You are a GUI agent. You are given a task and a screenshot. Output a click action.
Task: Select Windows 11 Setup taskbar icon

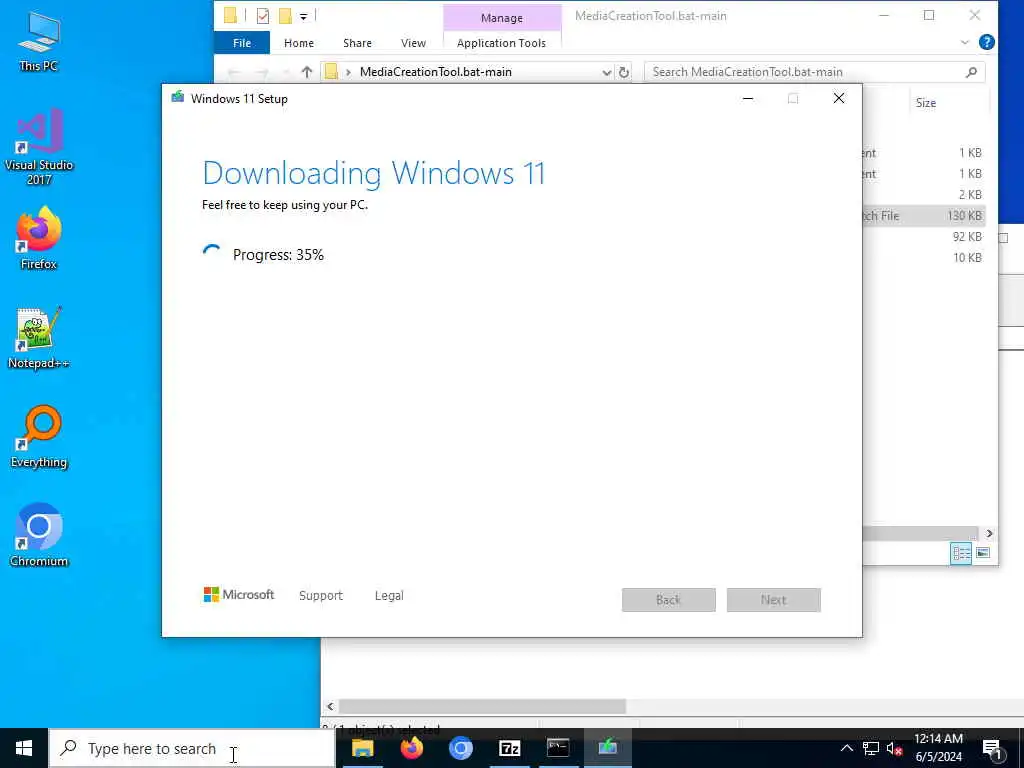coord(607,748)
